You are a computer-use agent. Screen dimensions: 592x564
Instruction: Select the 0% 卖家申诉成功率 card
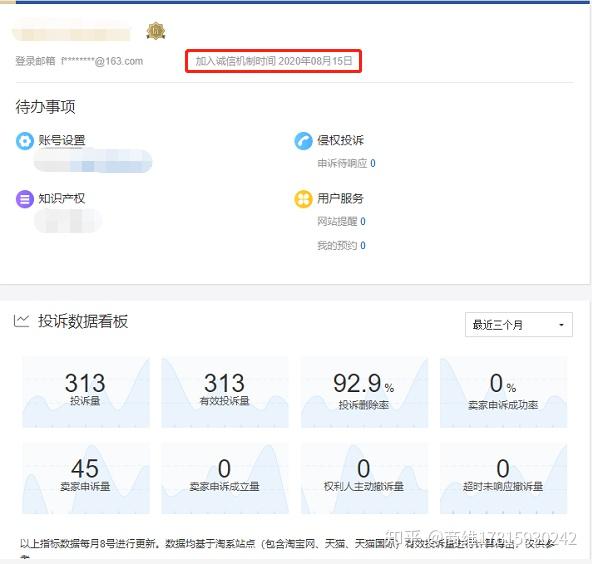[x=504, y=392]
